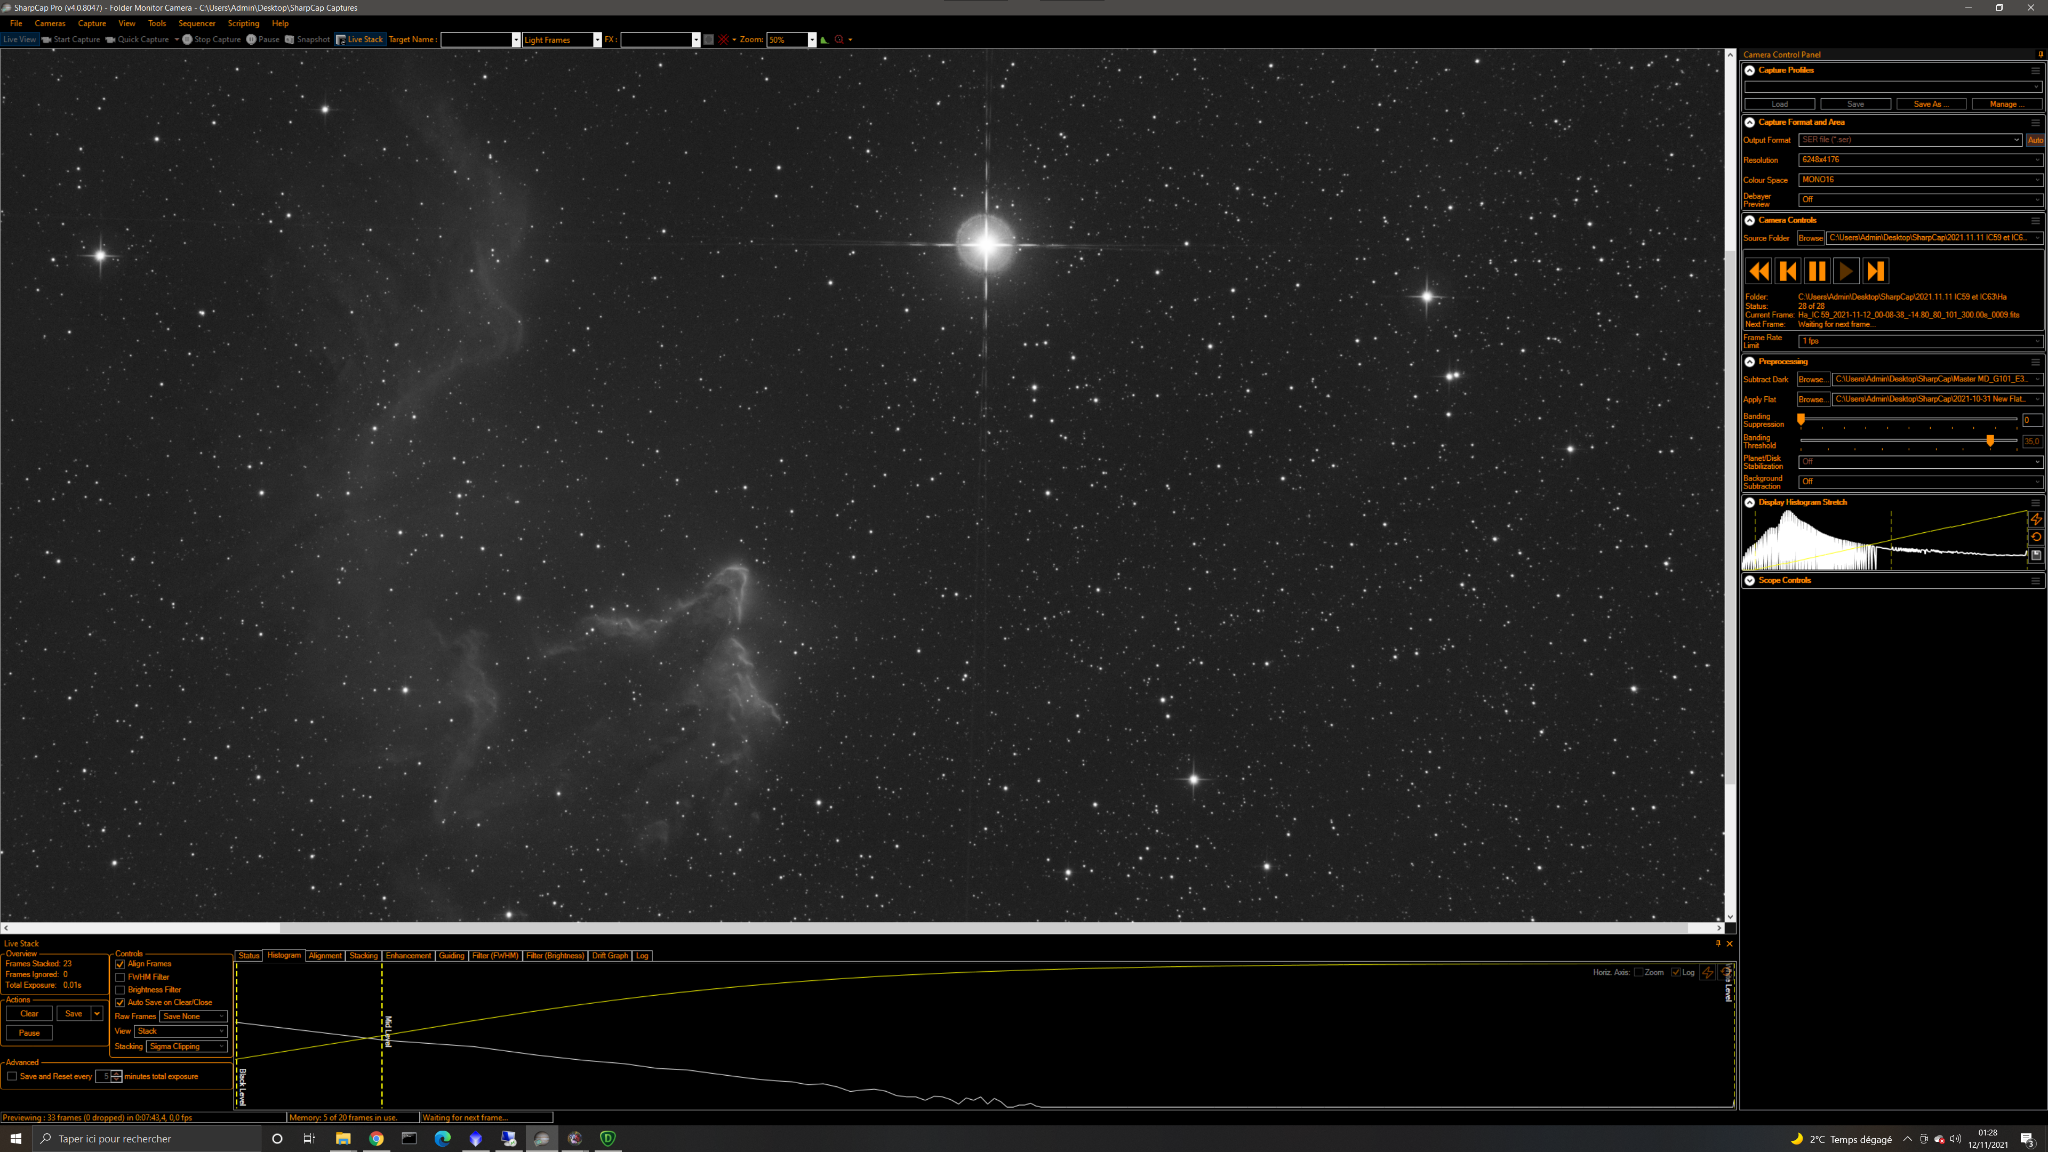Click Quick Capture in the toolbar
Viewport: 2048px width, 1152px height.
click(137, 40)
